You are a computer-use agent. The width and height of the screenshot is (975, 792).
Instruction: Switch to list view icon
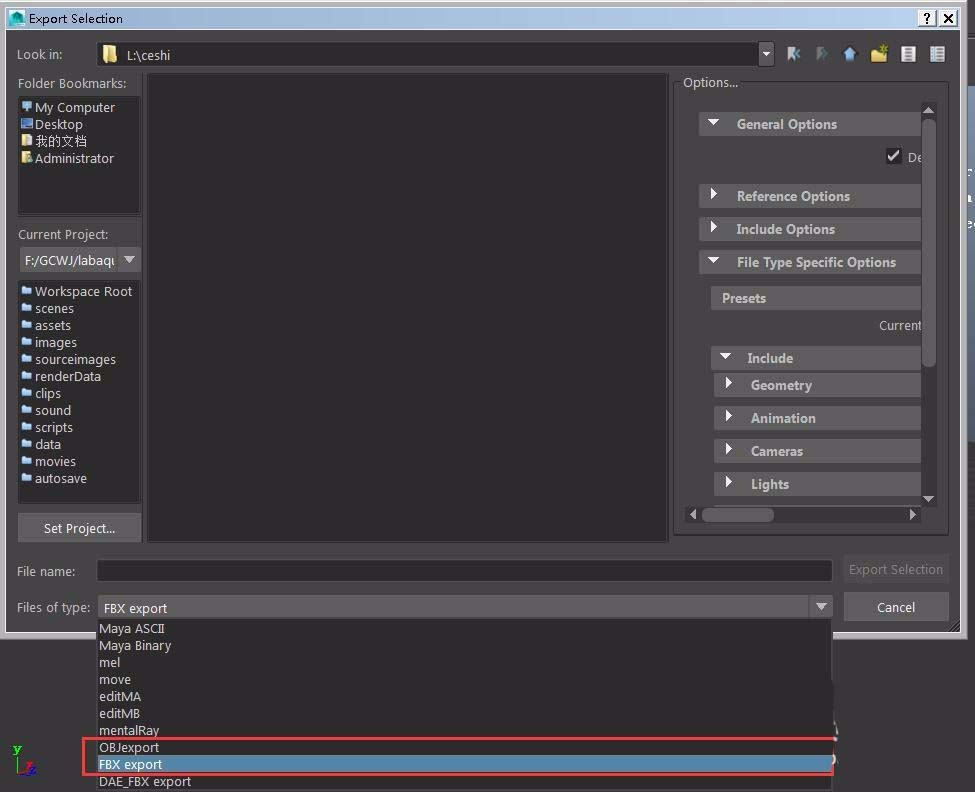908,54
